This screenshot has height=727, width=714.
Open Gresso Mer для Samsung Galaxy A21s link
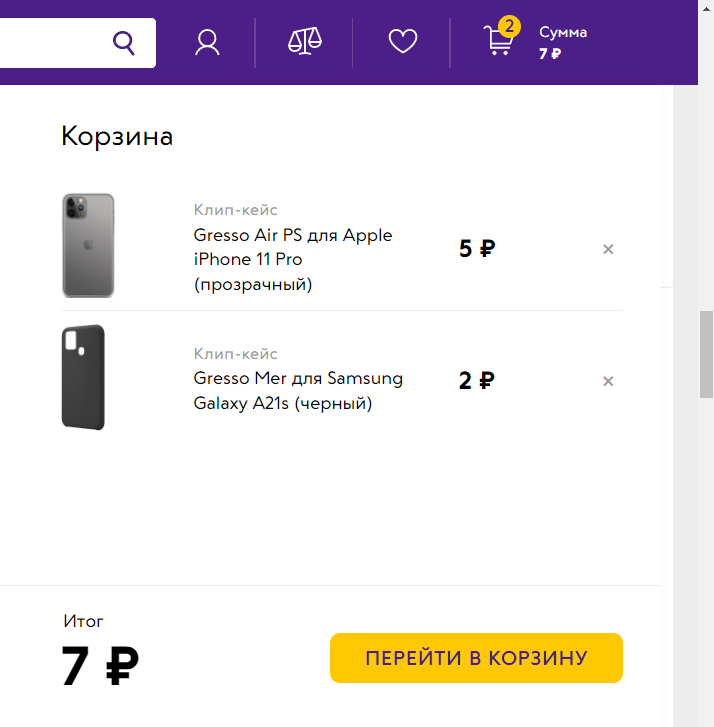tap(298, 391)
